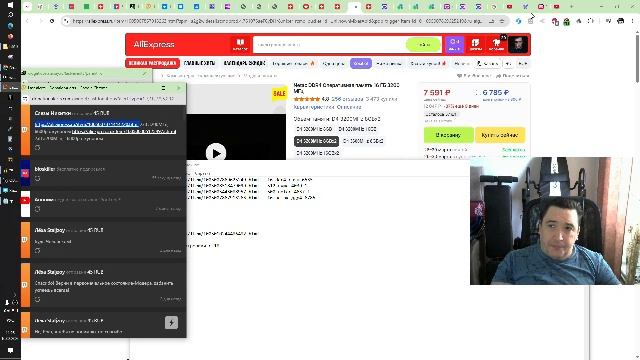Click the yellow SALE badge on product image
This screenshot has height=360, width=640.
[x=279, y=93]
